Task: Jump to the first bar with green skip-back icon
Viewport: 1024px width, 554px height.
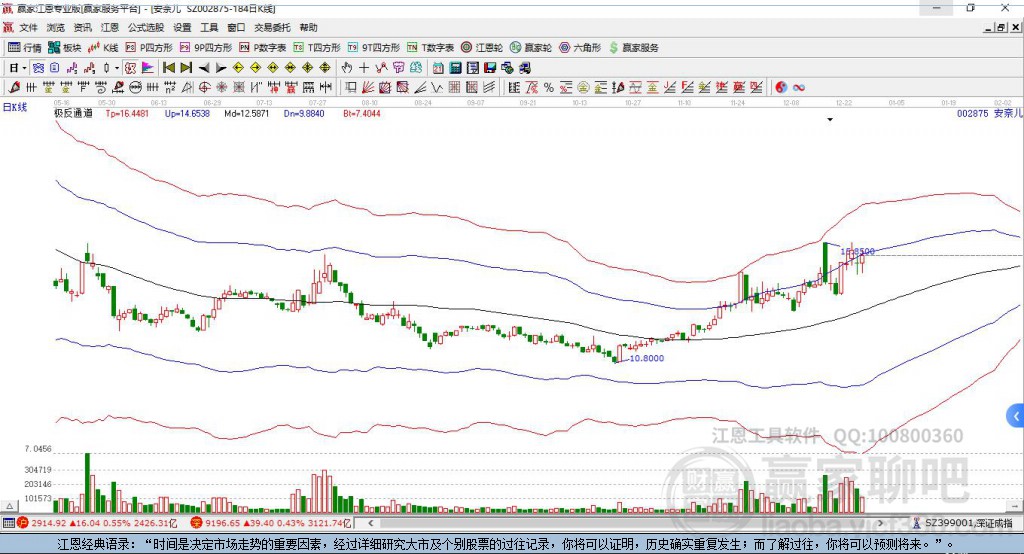Action: click(168, 68)
